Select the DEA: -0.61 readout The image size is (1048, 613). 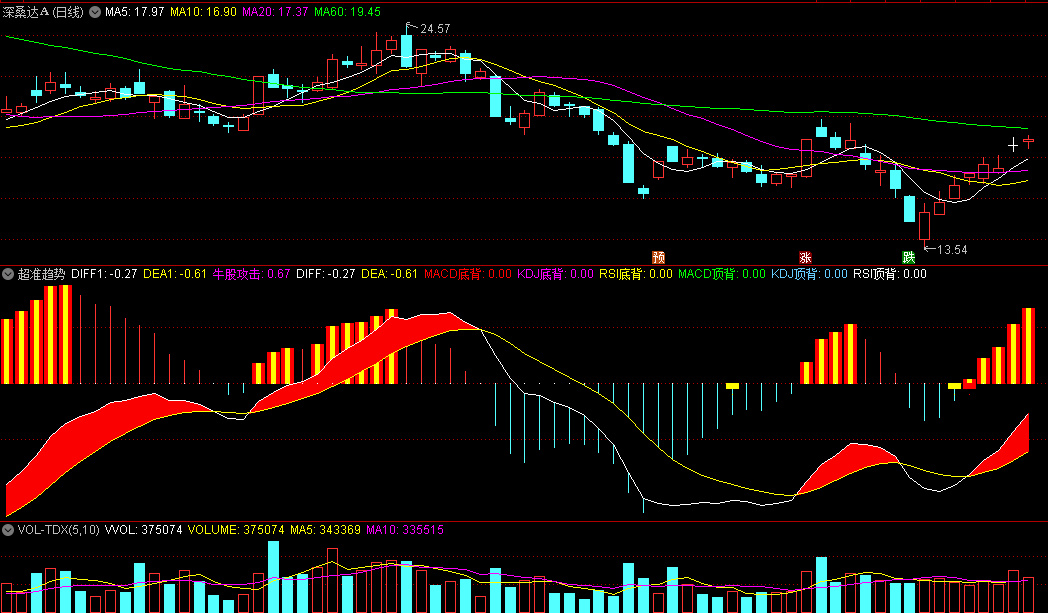390,274
